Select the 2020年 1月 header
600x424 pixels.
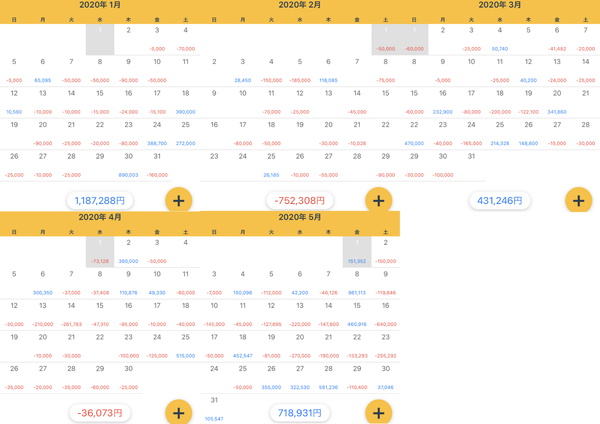pos(100,5)
